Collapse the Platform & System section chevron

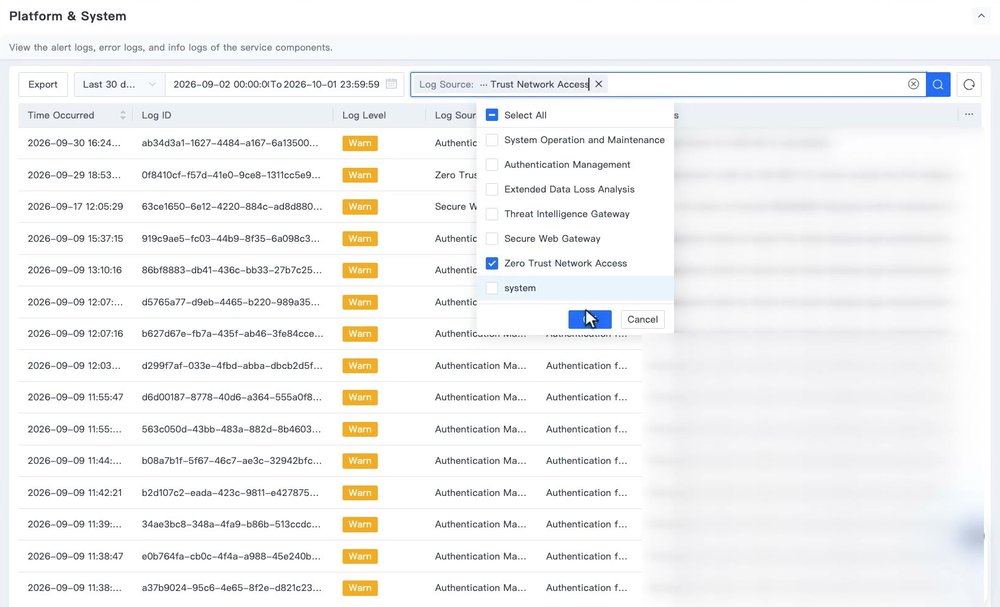point(981,16)
